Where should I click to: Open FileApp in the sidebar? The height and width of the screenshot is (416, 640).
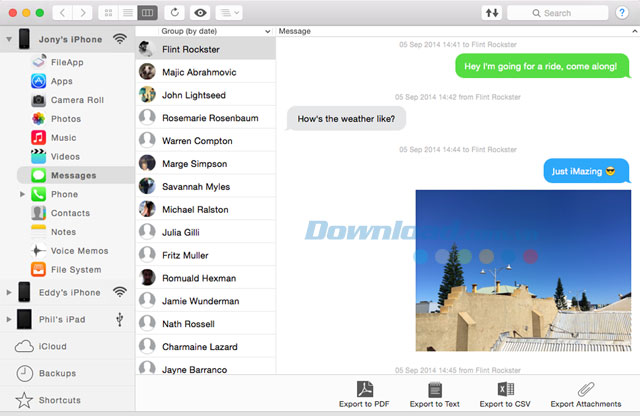tap(66, 62)
